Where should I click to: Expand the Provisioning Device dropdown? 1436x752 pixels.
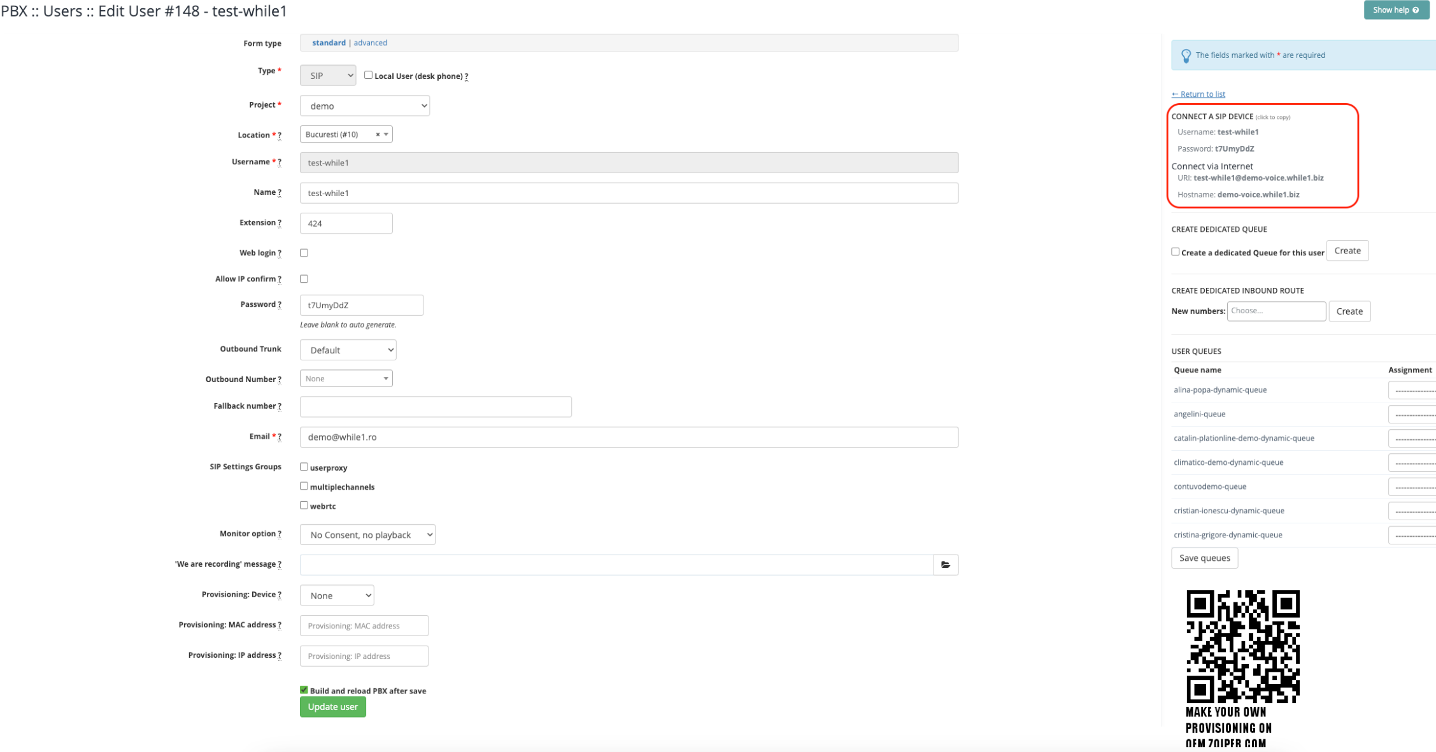click(337, 595)
